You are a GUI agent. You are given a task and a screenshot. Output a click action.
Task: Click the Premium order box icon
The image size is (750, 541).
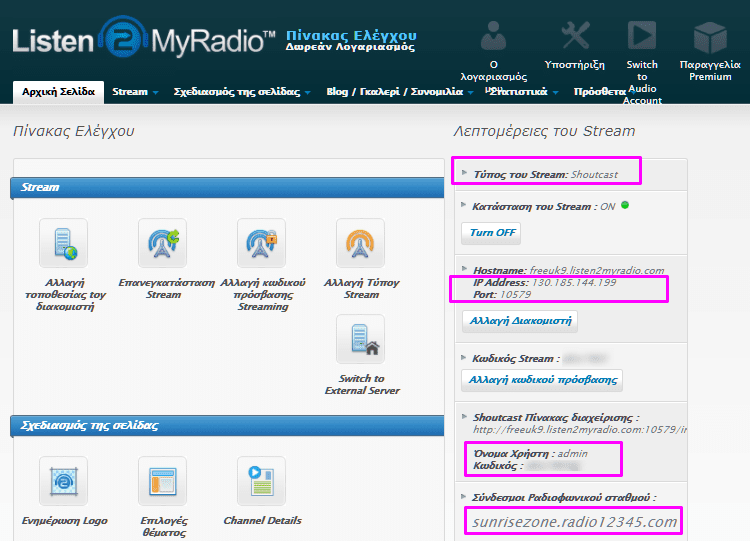pyautogui.click(x=710, y=37)
